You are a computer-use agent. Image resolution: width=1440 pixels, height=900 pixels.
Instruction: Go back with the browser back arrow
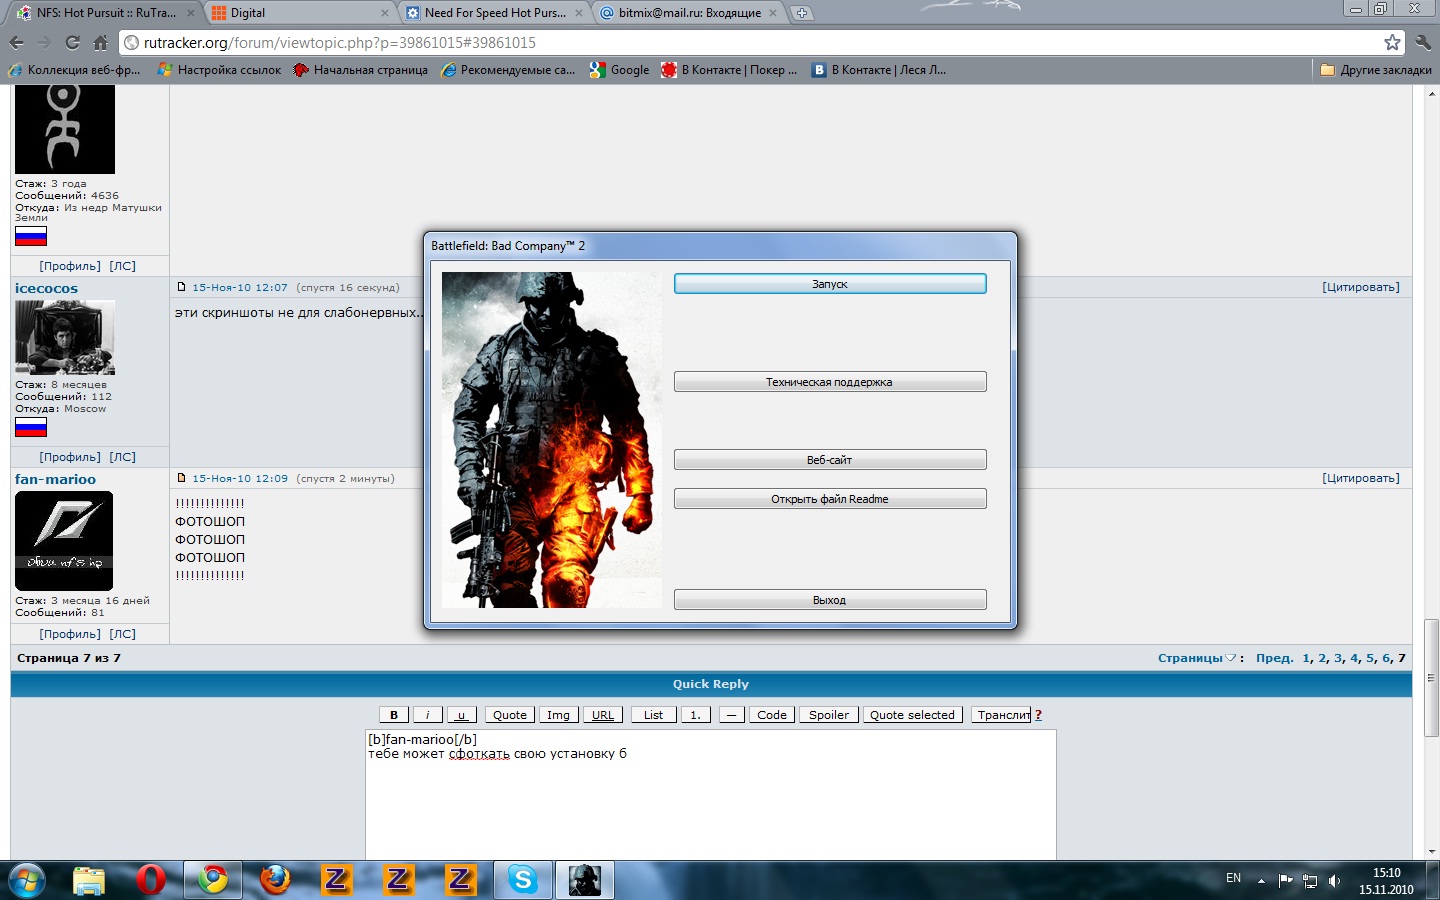pyautogui.click(x=16, y=42)
